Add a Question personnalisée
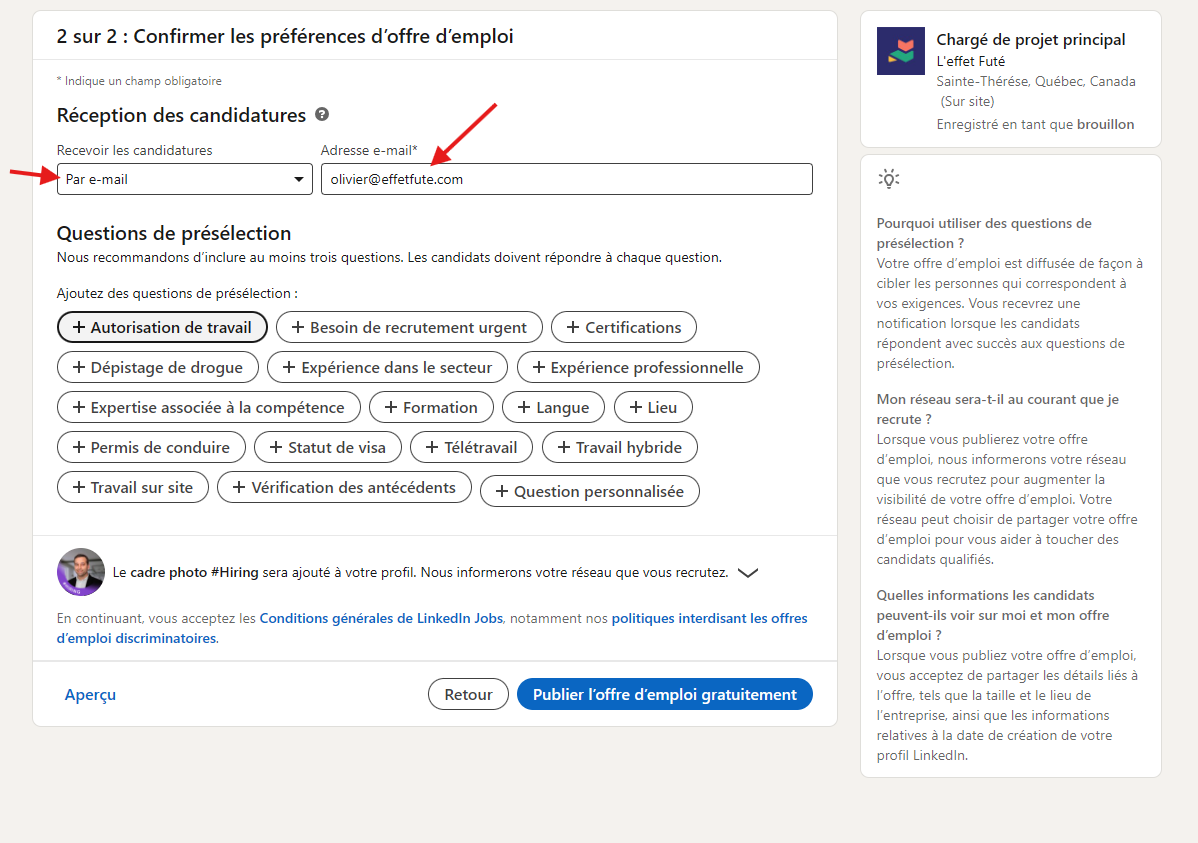This screenshot has width=1198, height=843. (589, 491)
